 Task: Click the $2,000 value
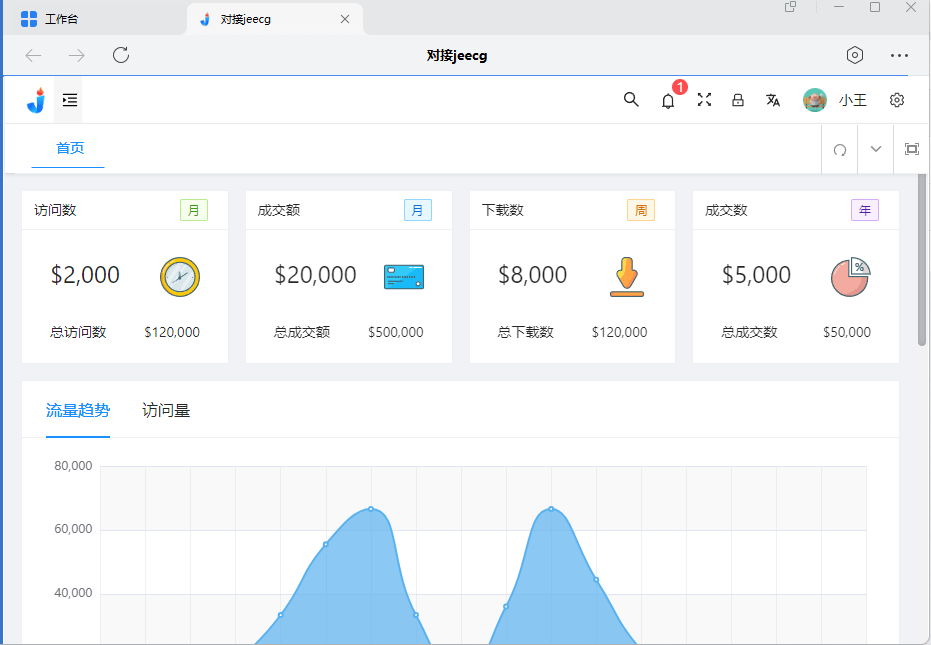coord(85,275)
